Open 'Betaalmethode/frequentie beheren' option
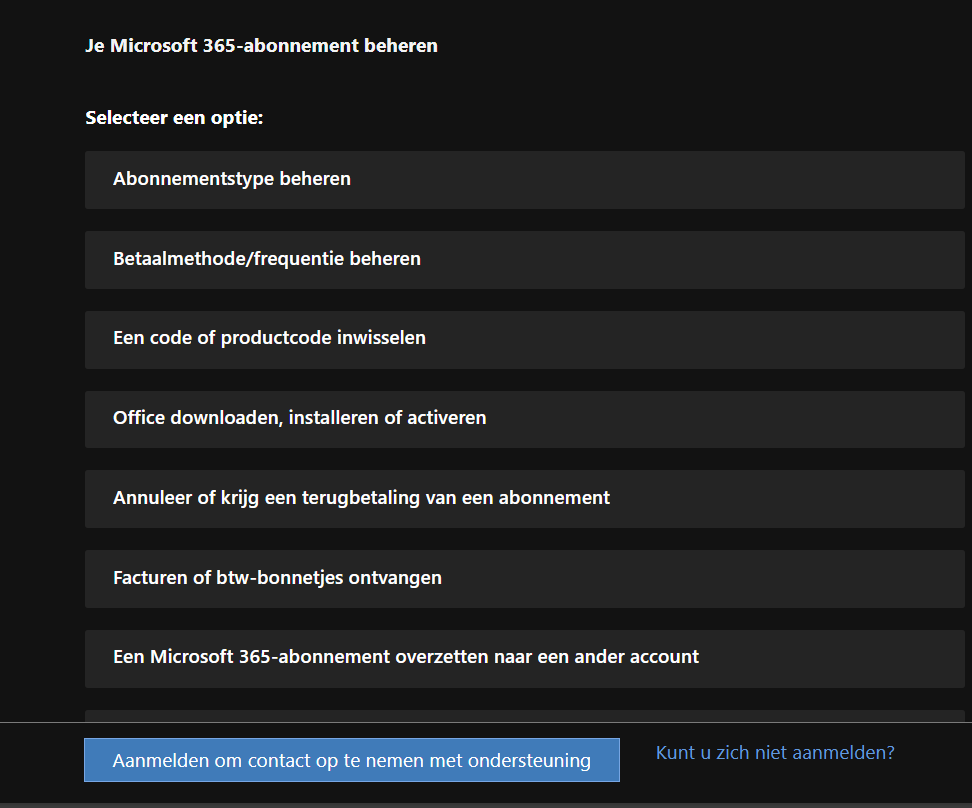 pos(524,259)
